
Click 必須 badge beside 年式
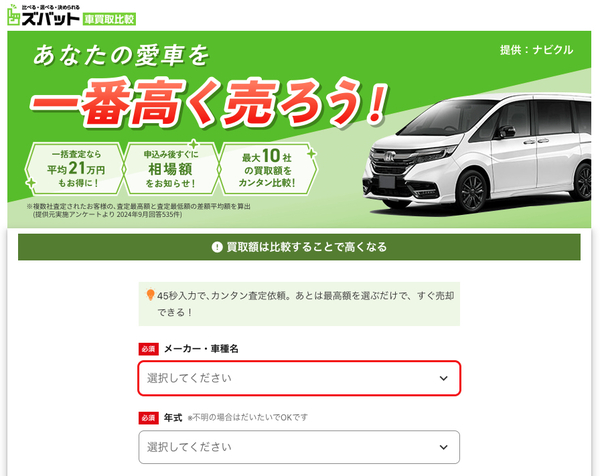click(148, 418)
